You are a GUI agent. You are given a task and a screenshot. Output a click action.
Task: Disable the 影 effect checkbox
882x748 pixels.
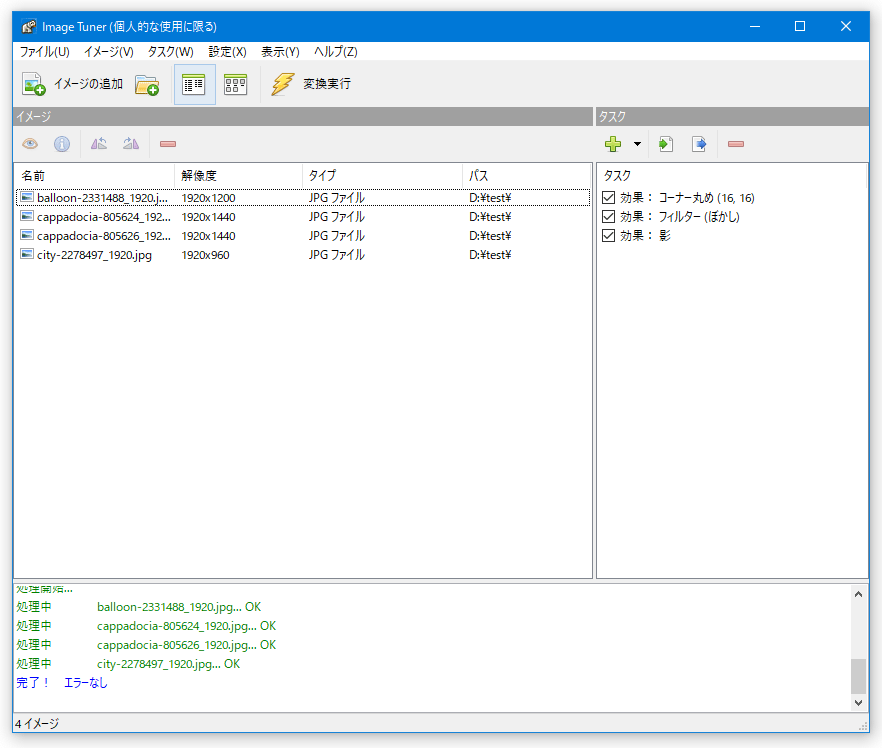click(608, 236)
